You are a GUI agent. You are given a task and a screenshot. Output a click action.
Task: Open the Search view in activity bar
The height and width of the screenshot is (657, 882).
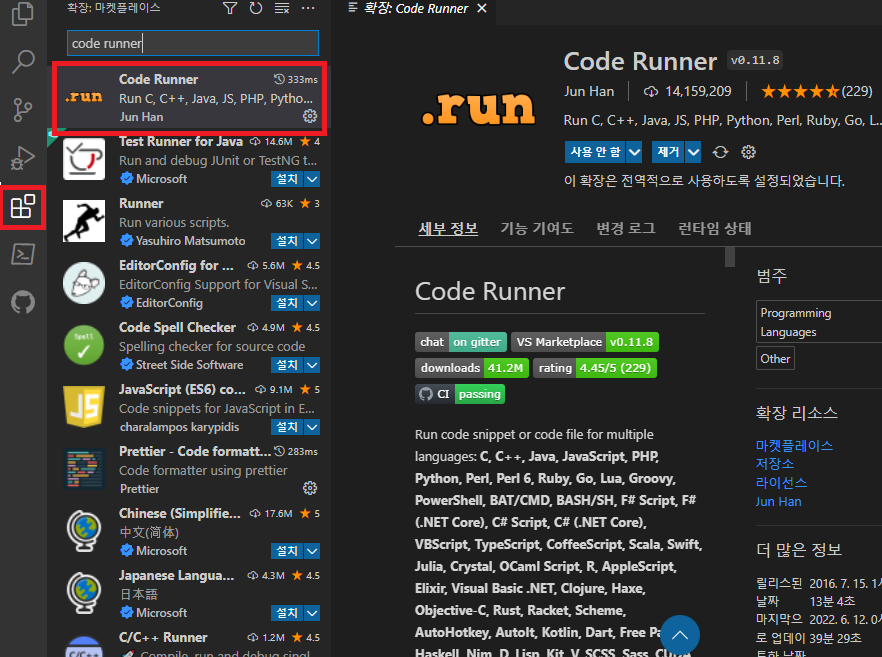22,61
